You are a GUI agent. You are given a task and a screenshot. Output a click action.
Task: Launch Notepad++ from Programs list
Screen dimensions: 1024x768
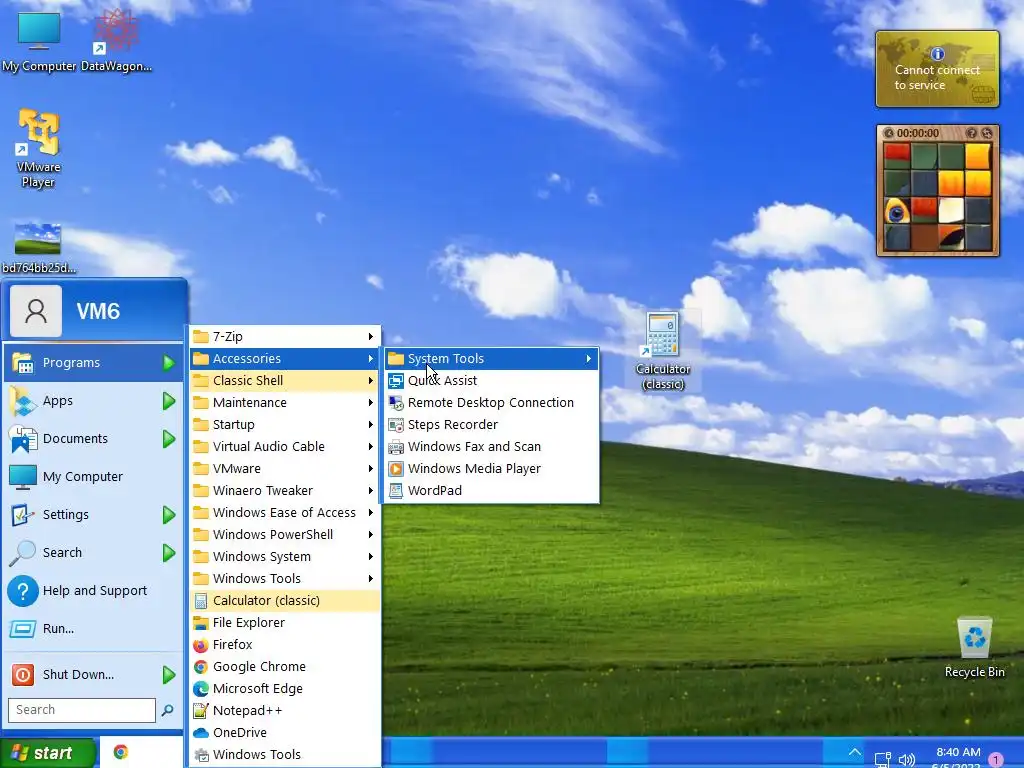click(285, 711)
